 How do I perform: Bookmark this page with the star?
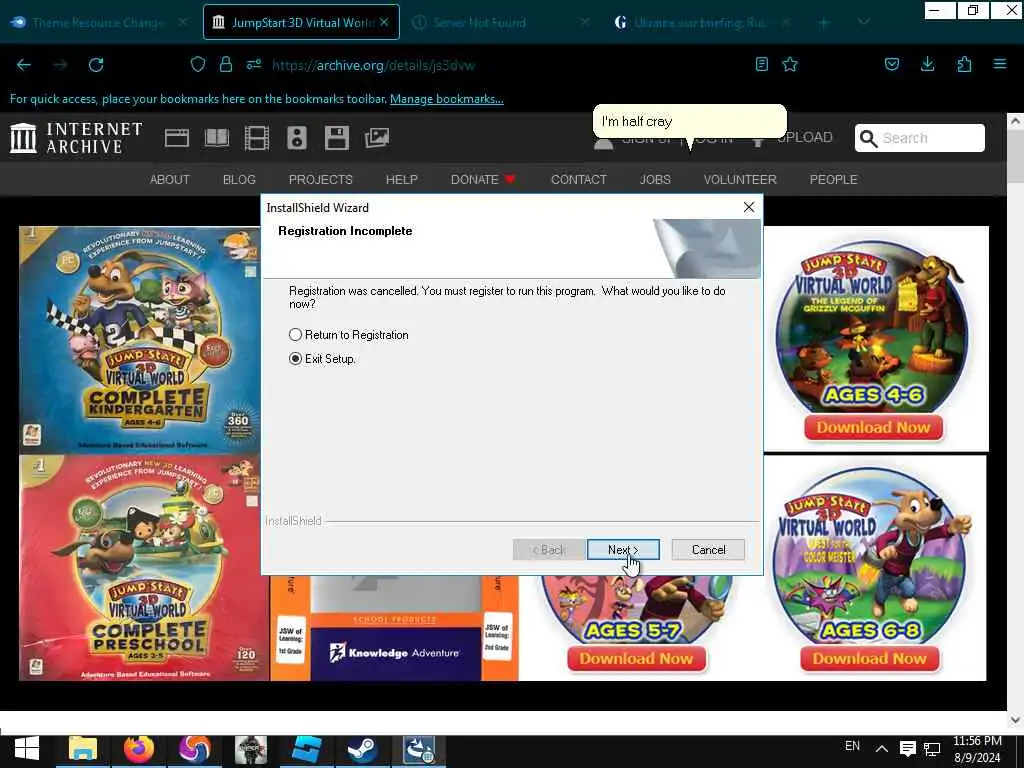(790, 64)
